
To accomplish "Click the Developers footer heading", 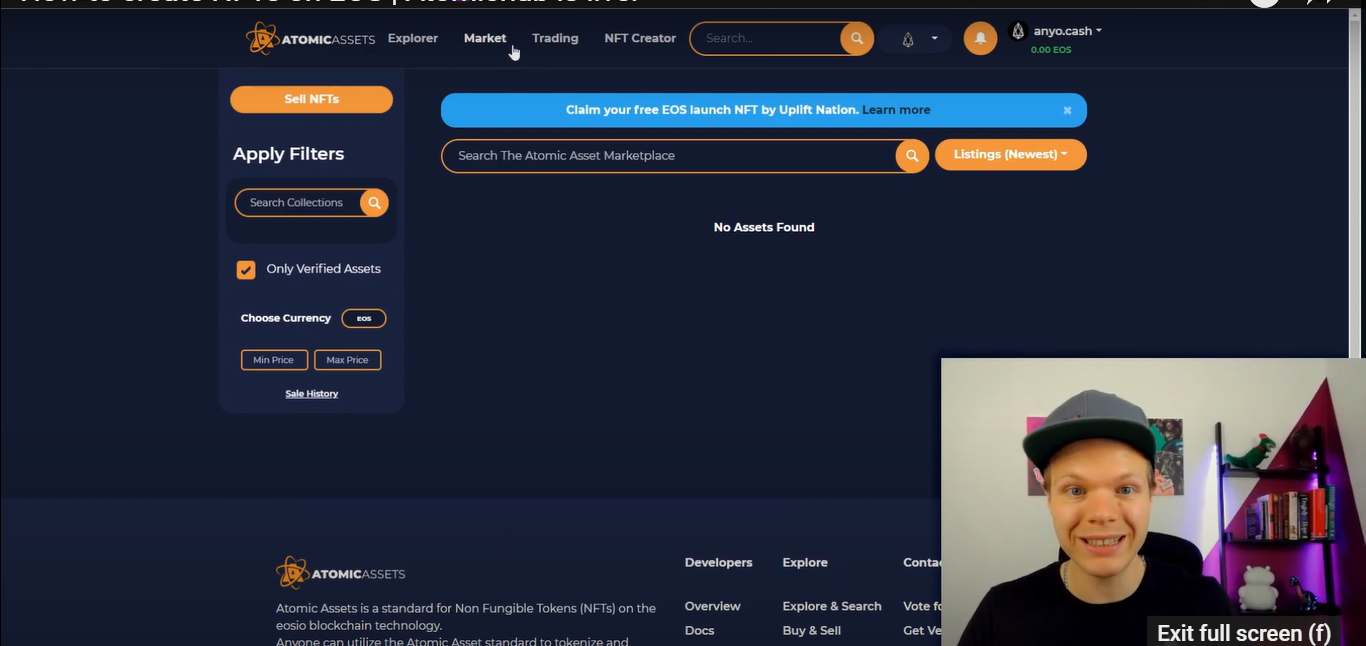I will 718,563.
